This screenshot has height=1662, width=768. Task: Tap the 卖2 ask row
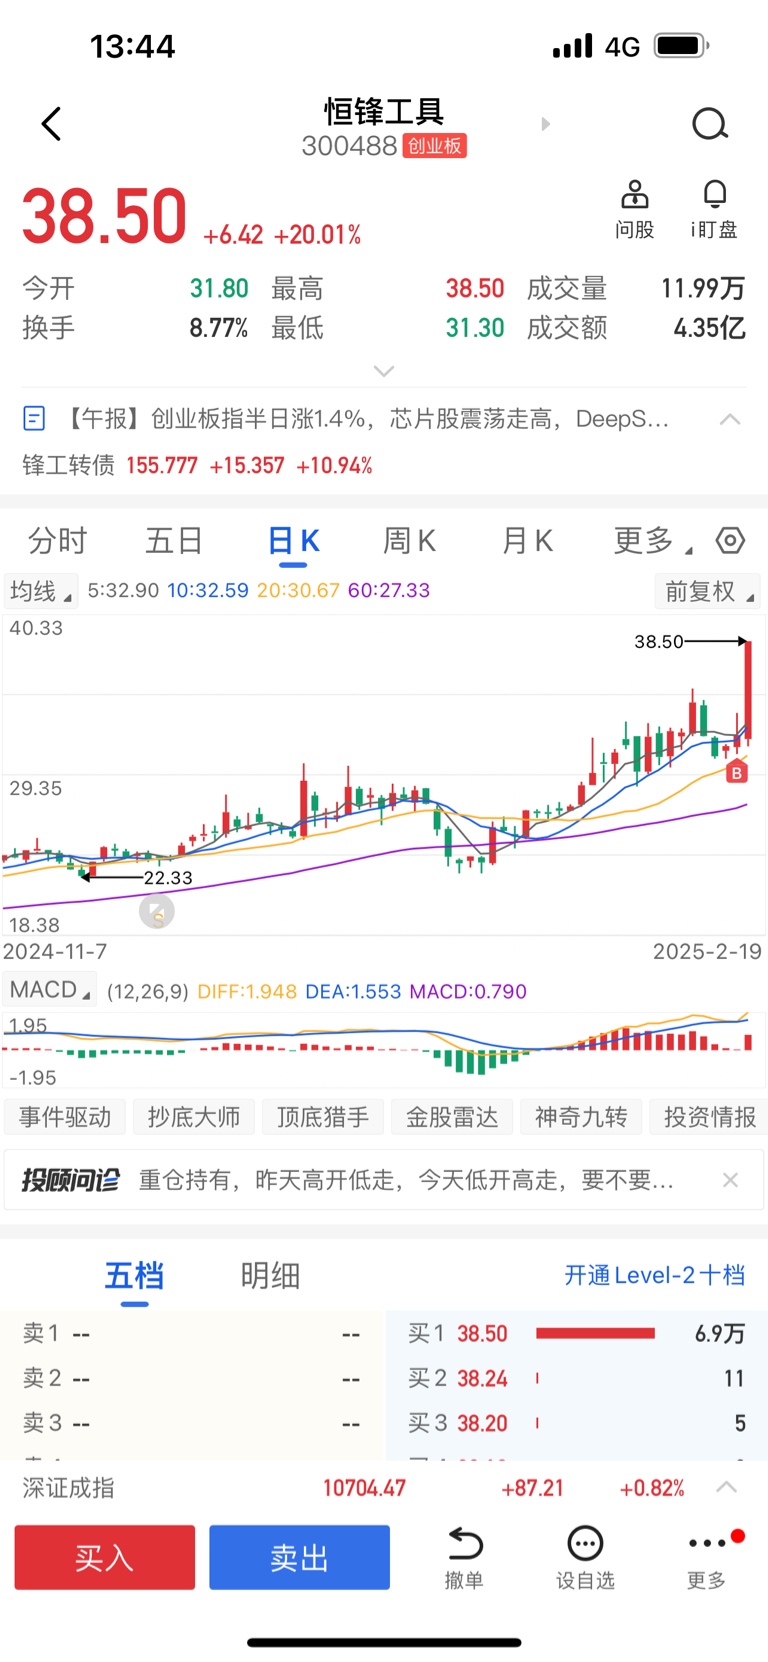coord(192,1378)
